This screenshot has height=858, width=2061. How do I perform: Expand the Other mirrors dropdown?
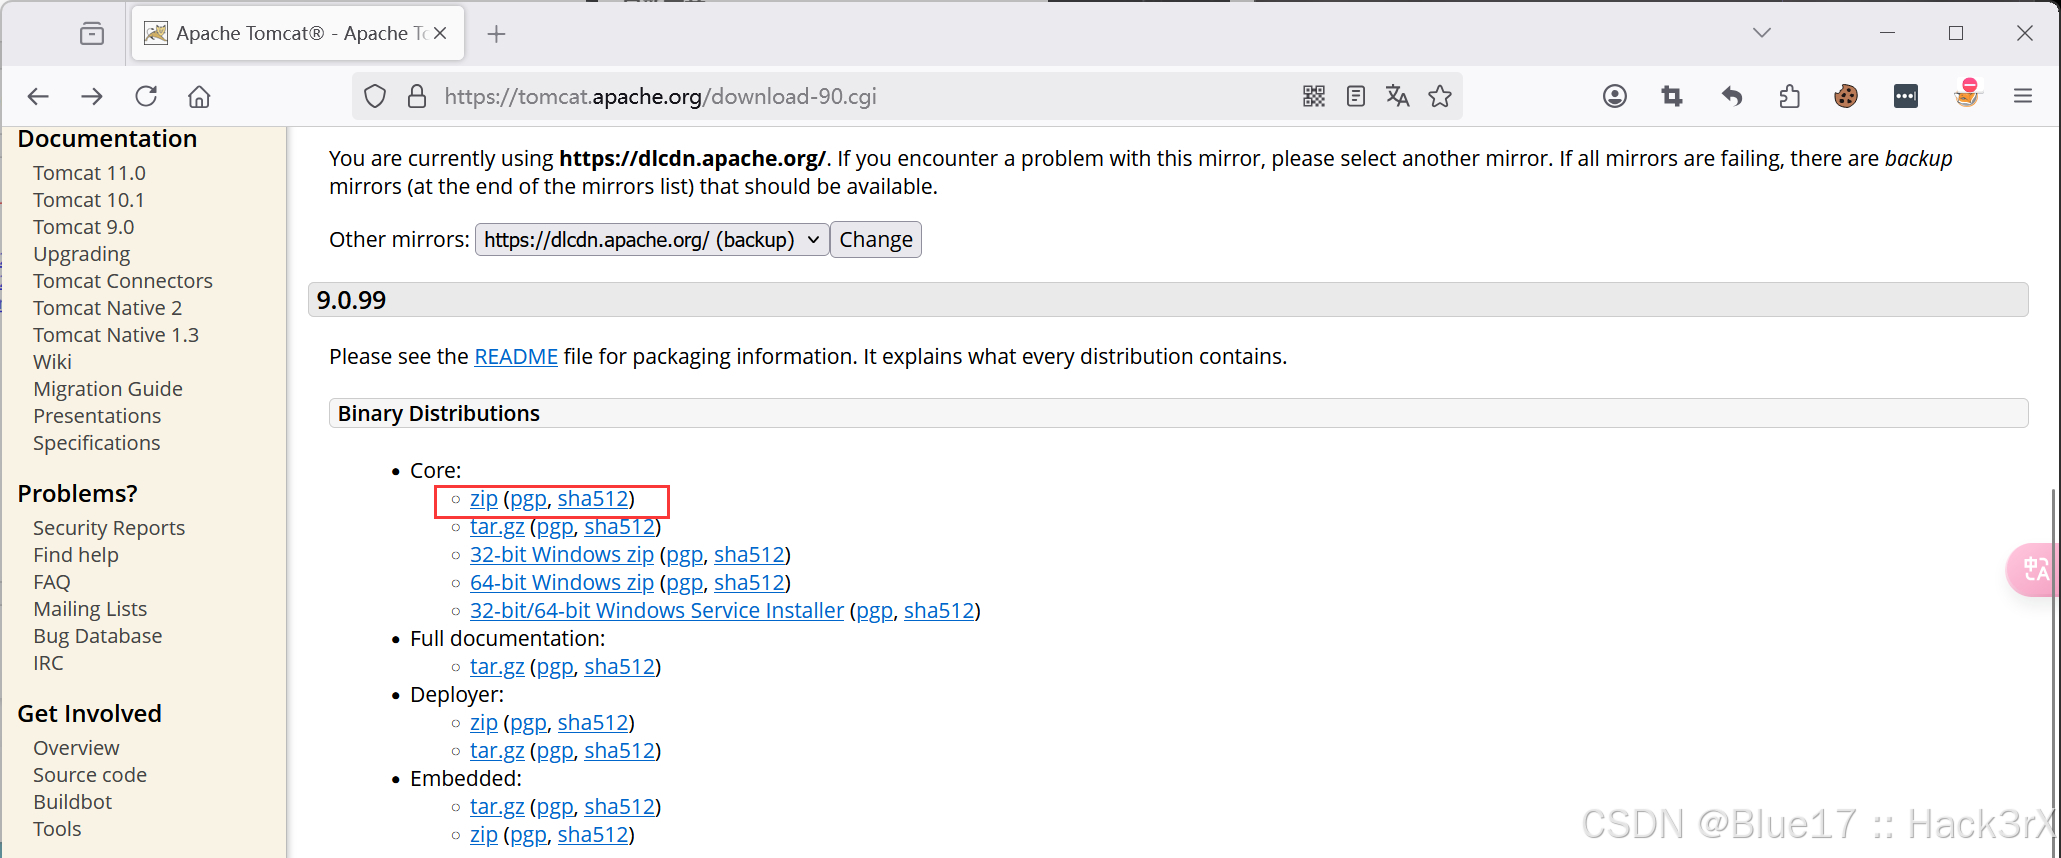652,240
